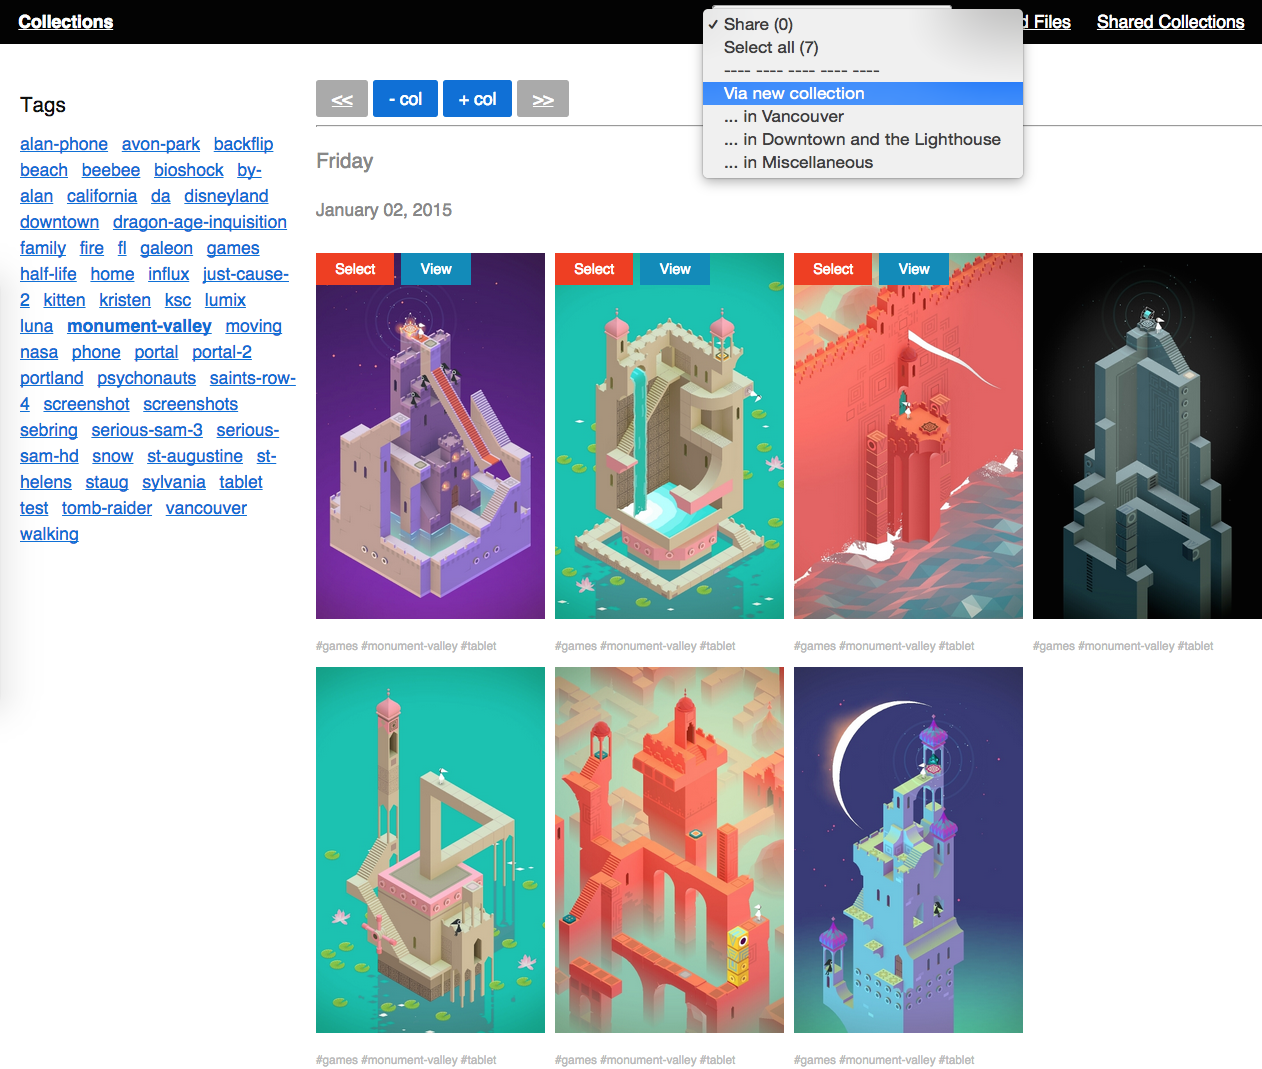Image resolution: width=1262 pixels, height=1069 pixels.
Task: Filter by st-augustine tag
Action: pyautogui.click(x=195, y=456)
